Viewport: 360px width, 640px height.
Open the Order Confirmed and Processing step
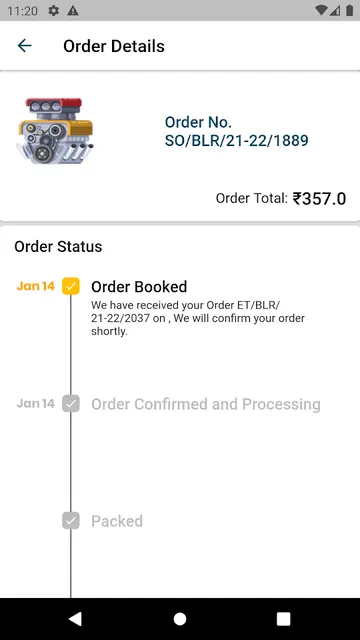(206, 404)
